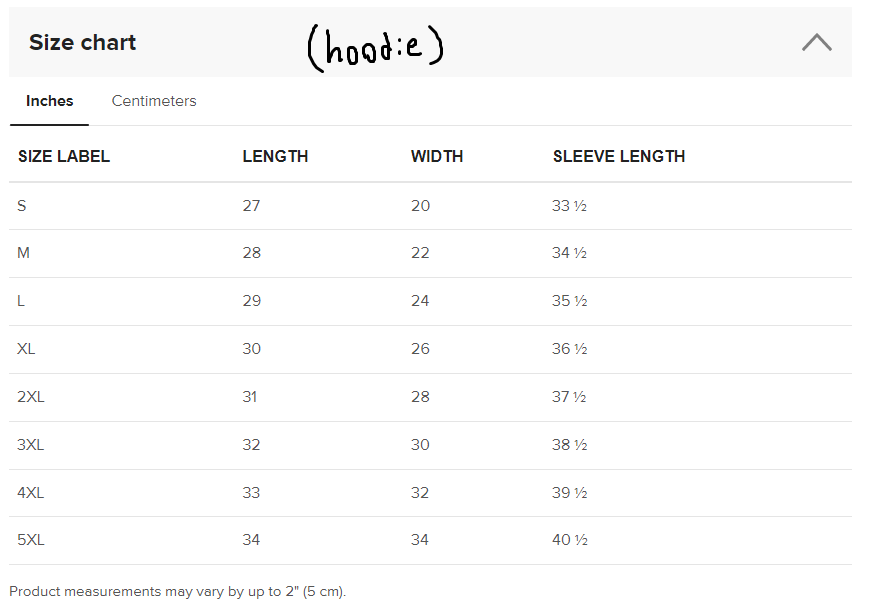This screenshot has height=610, width=871.
Task: Select the S size label row
Action: coord(22,206)
